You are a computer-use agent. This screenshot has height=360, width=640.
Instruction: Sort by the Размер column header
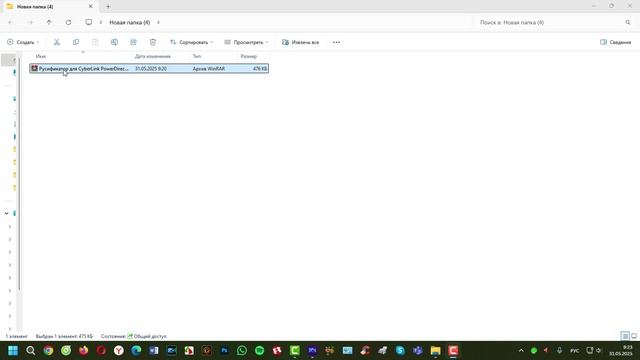pyautogui.click(x=253, y=56)
